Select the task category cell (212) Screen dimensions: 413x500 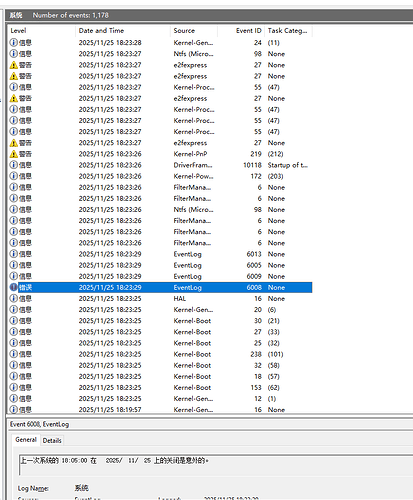(275, 154)
